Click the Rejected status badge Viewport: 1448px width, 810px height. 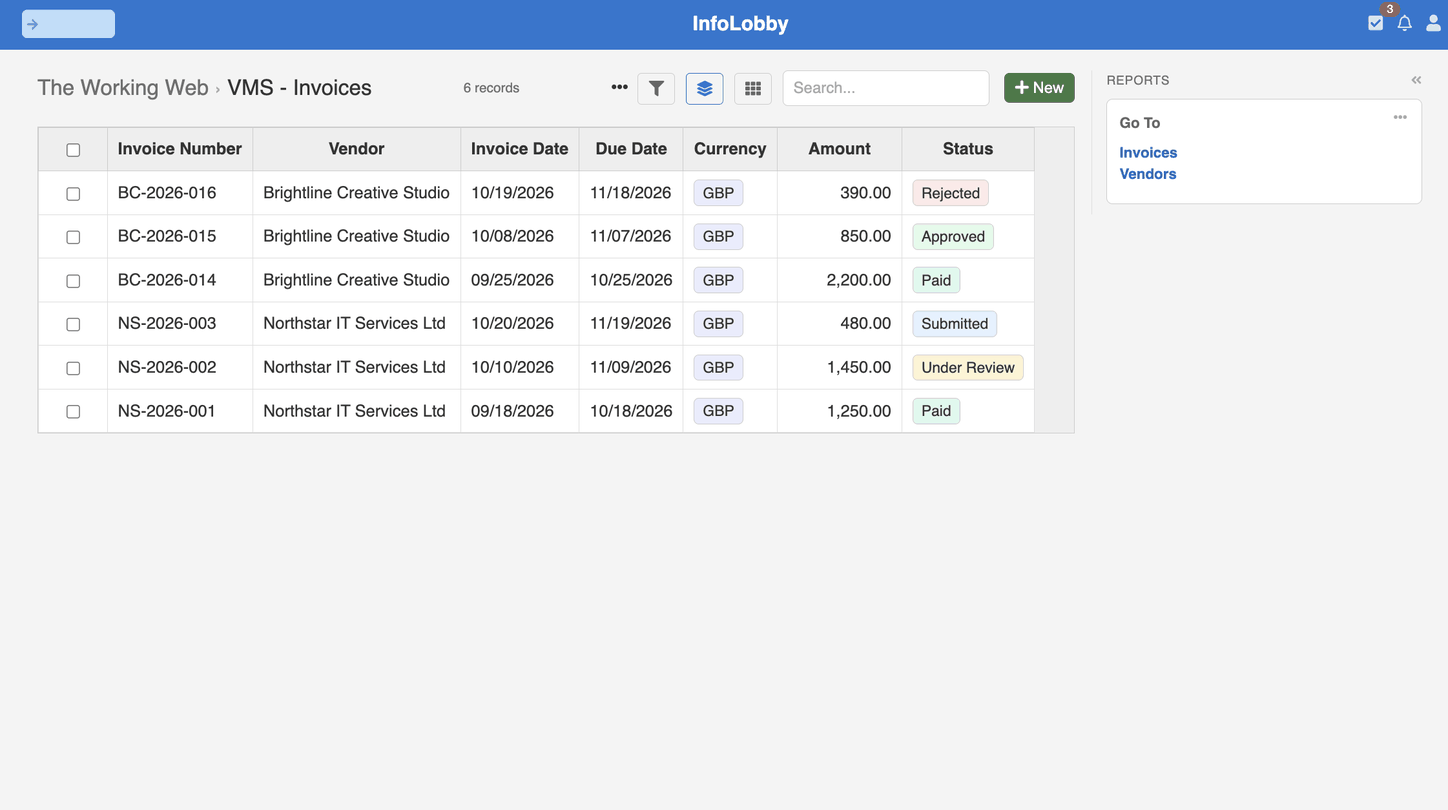click(950, 193)
